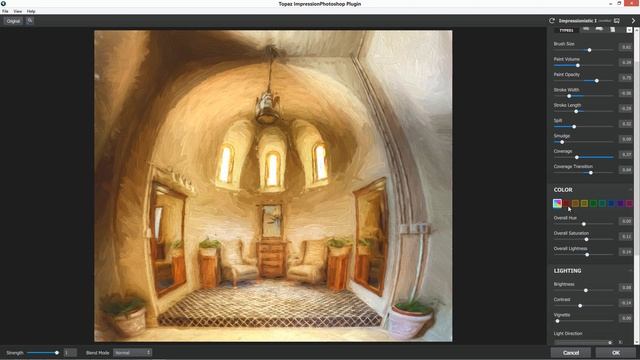
Task: Select the magenta color swatch
Action: coord(629,203)
